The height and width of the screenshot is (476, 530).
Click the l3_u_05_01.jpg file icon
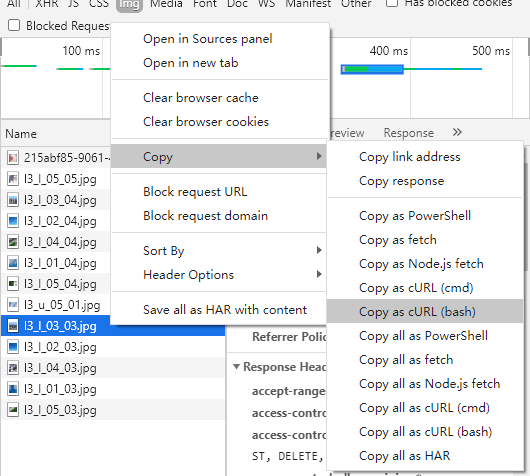click(13, 305)
